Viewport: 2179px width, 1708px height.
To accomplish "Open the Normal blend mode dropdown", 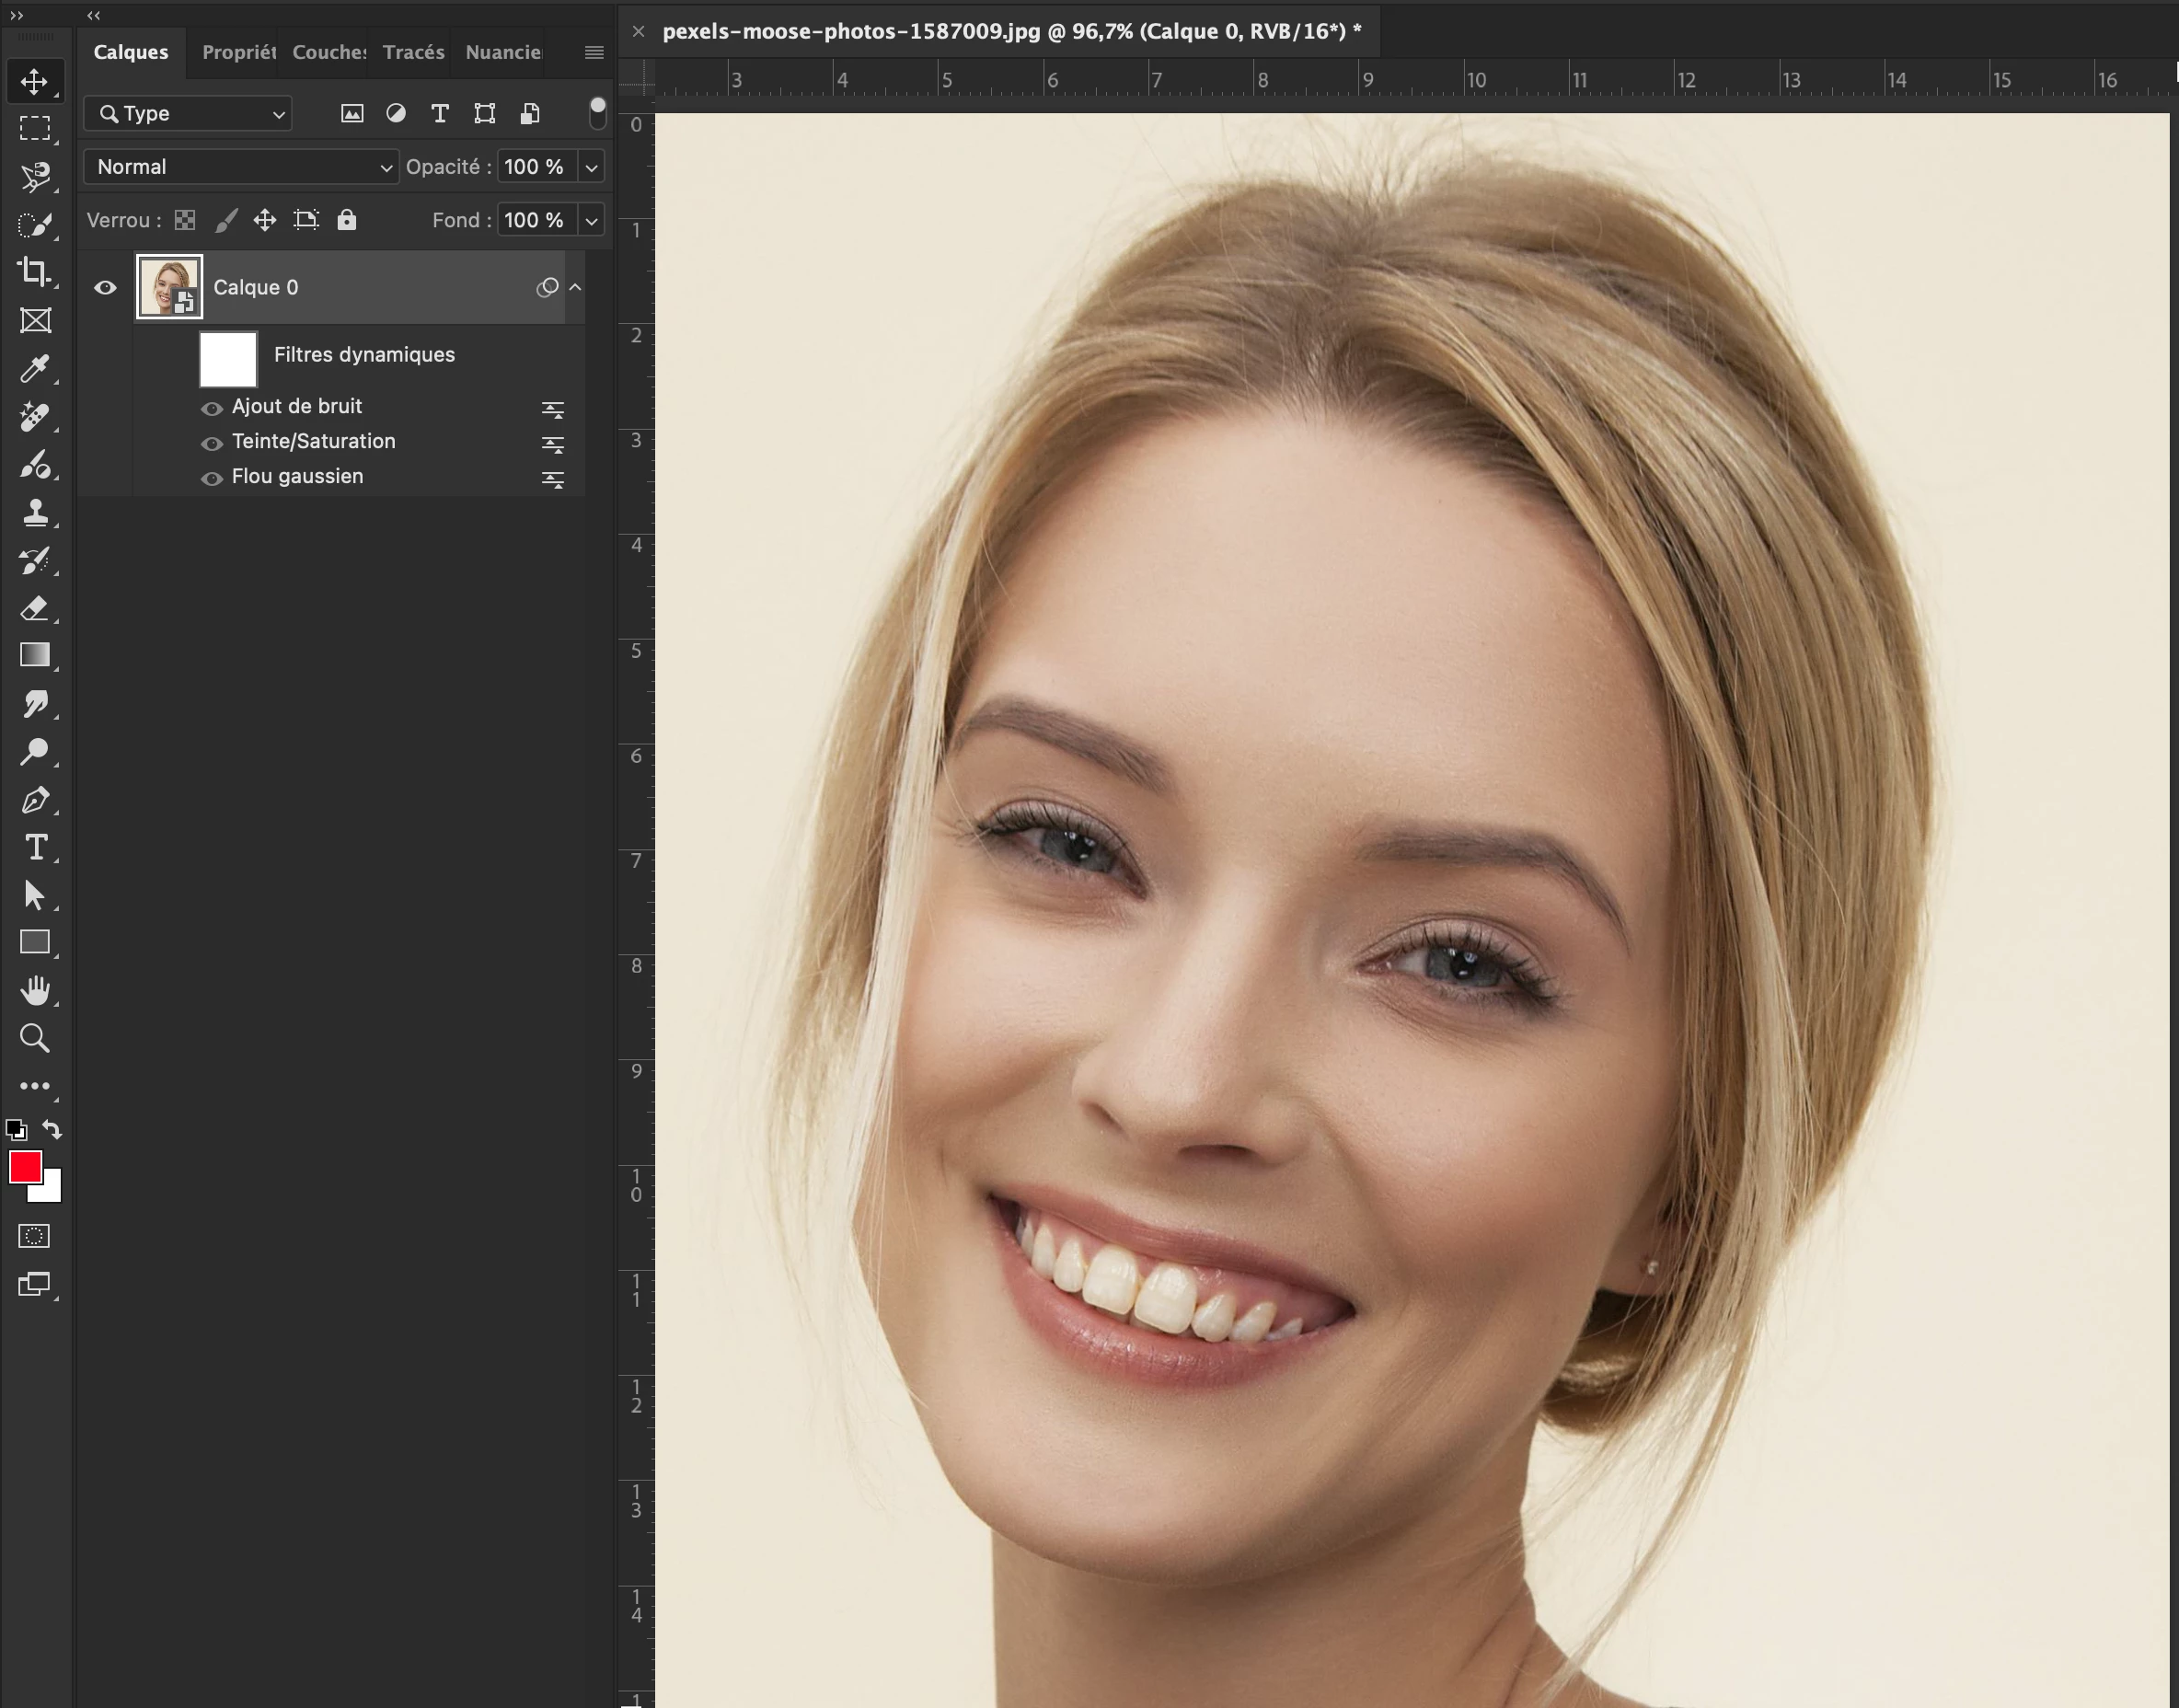I will [240, 167].
